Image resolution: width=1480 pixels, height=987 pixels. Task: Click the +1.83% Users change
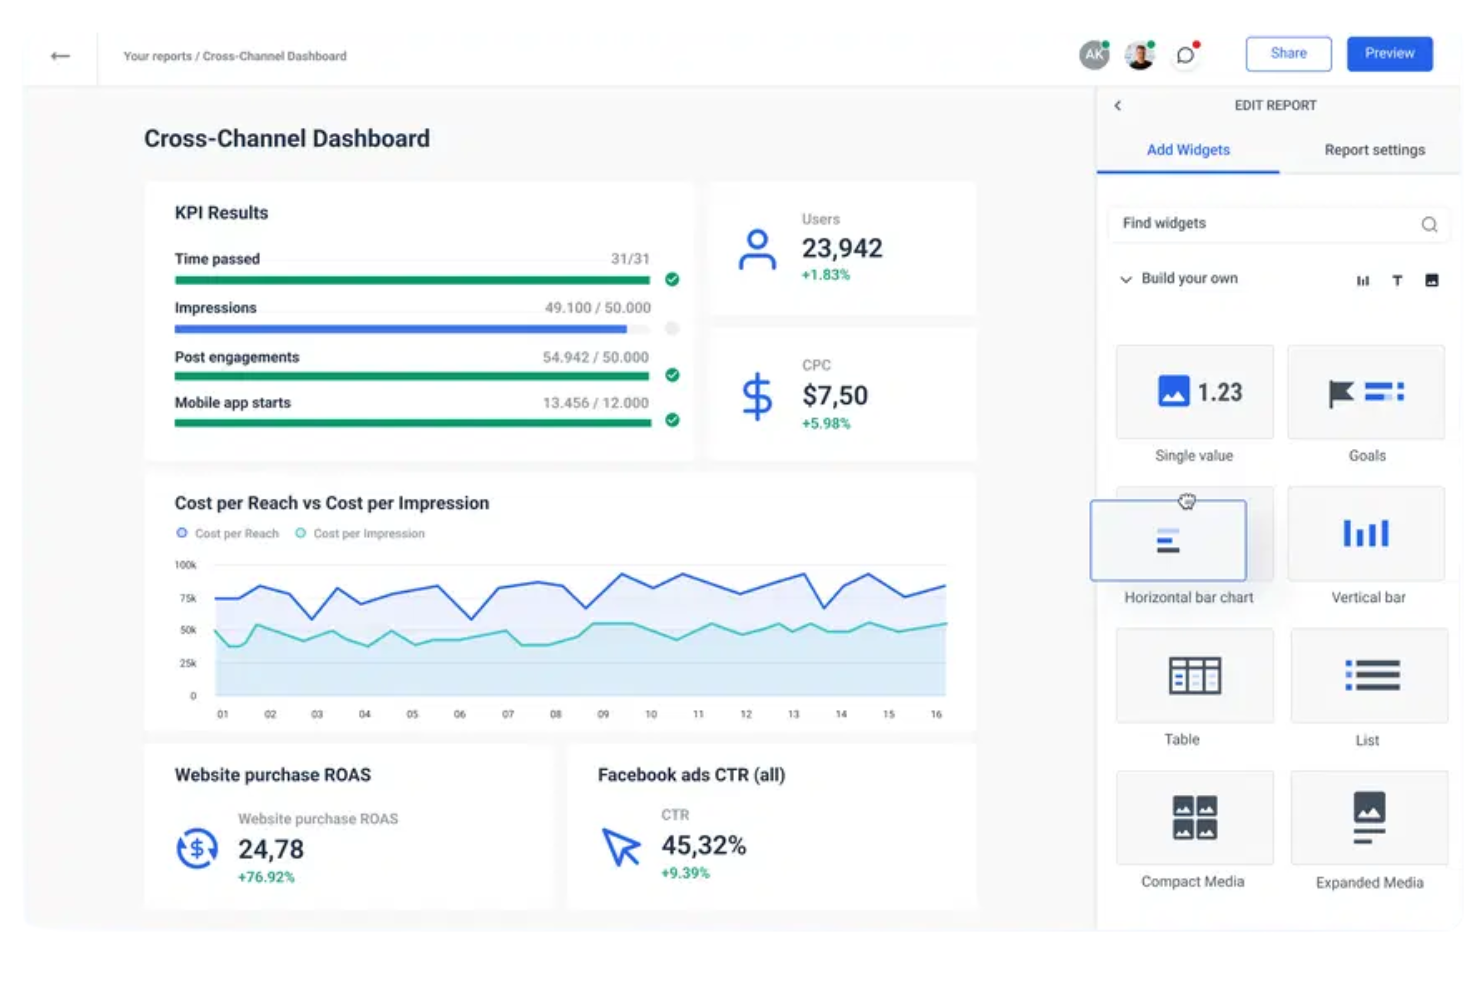(x=826, y=275)
